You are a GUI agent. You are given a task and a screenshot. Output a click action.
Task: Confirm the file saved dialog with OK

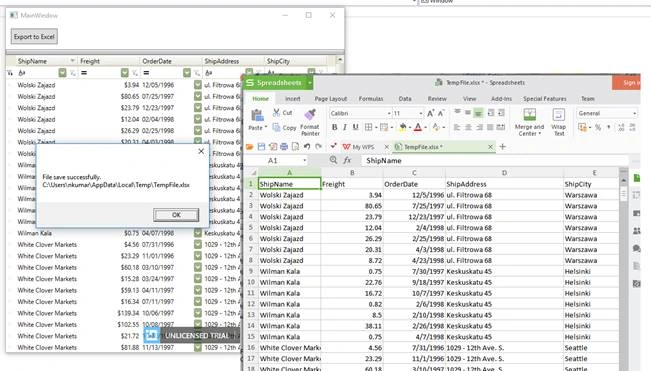176,215
